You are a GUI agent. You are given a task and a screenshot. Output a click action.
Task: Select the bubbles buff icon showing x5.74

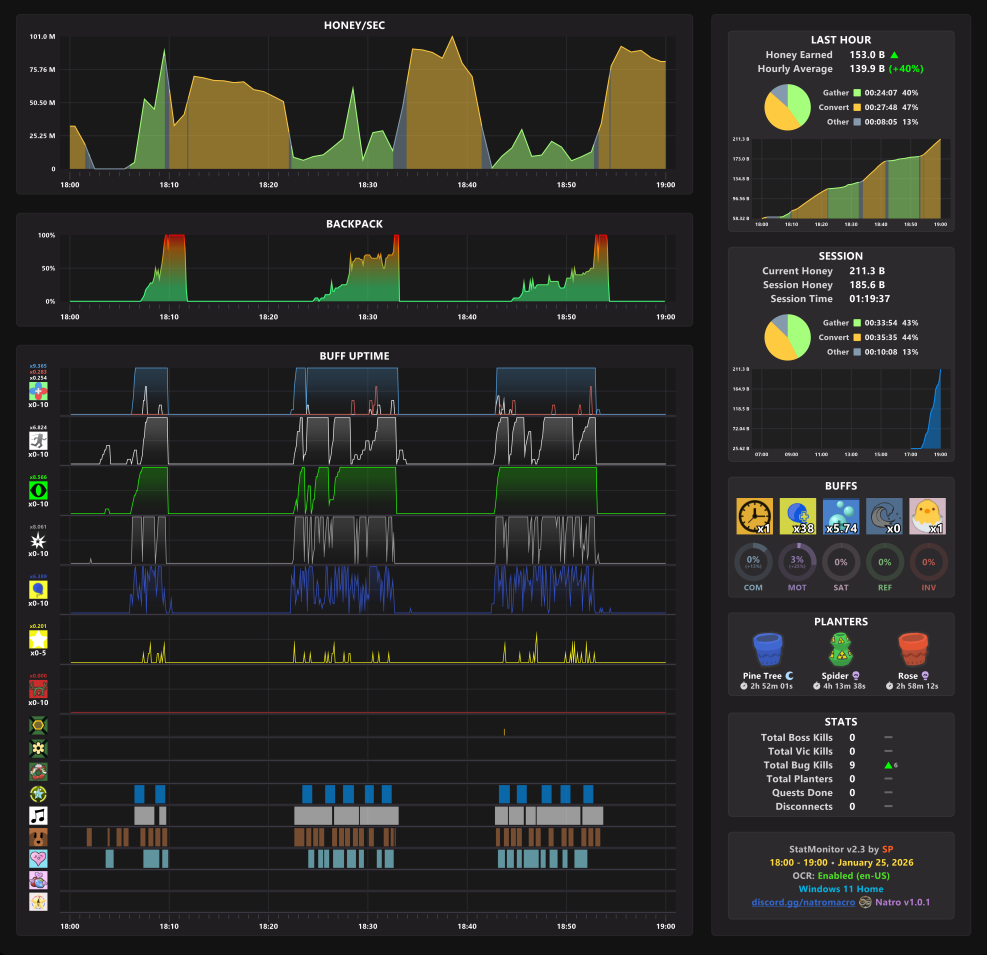click(841, 516)
